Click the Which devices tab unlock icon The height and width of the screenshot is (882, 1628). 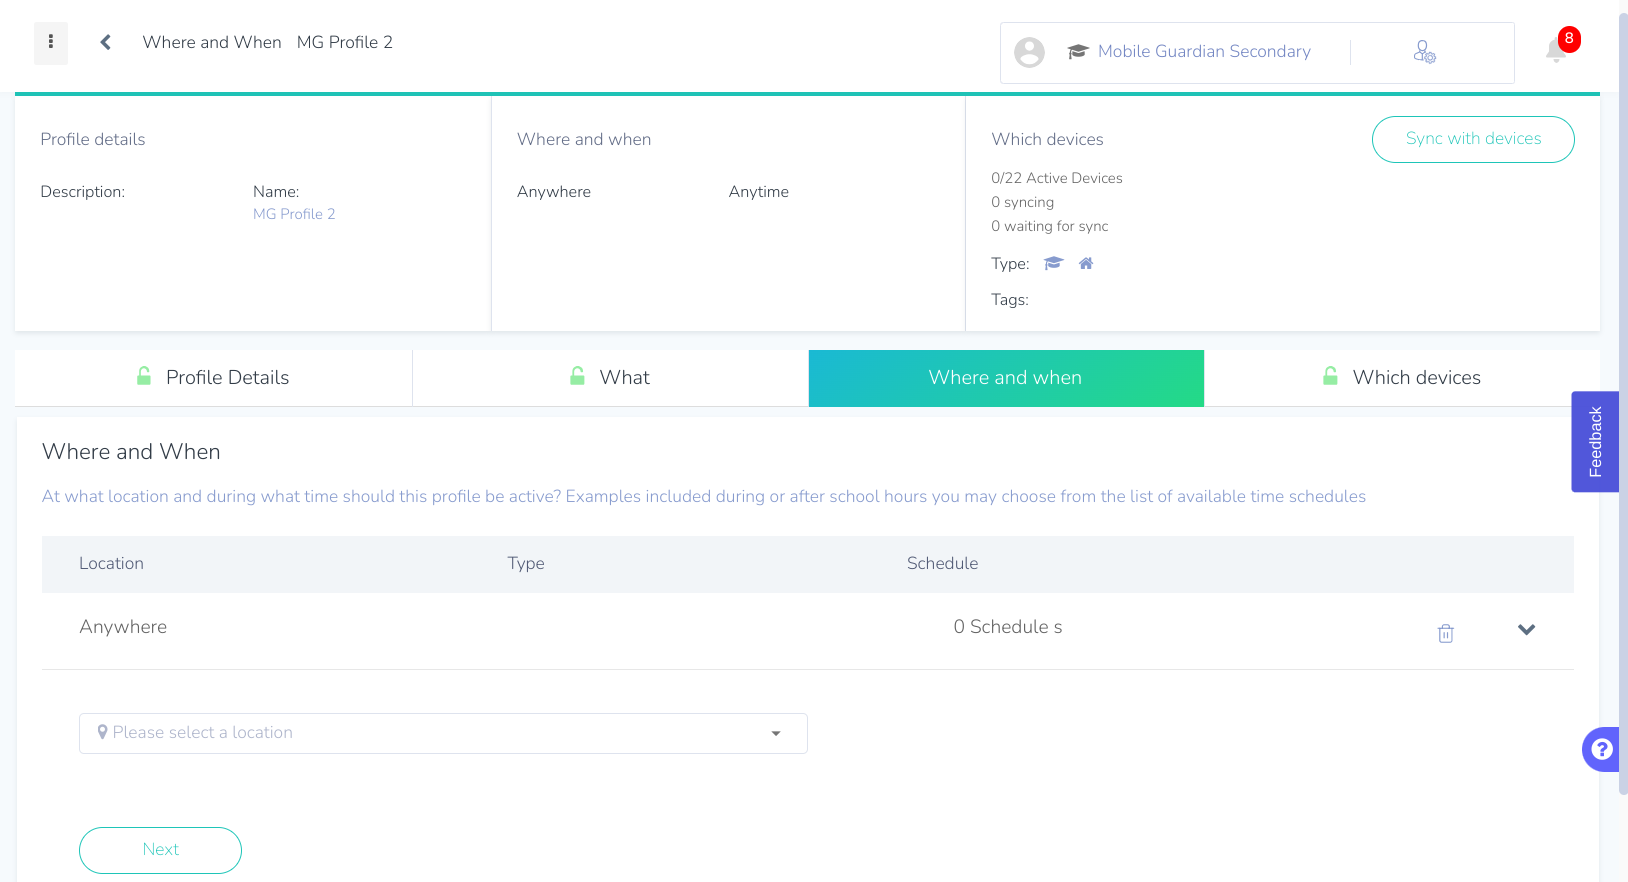click(x=1330, y=376)
